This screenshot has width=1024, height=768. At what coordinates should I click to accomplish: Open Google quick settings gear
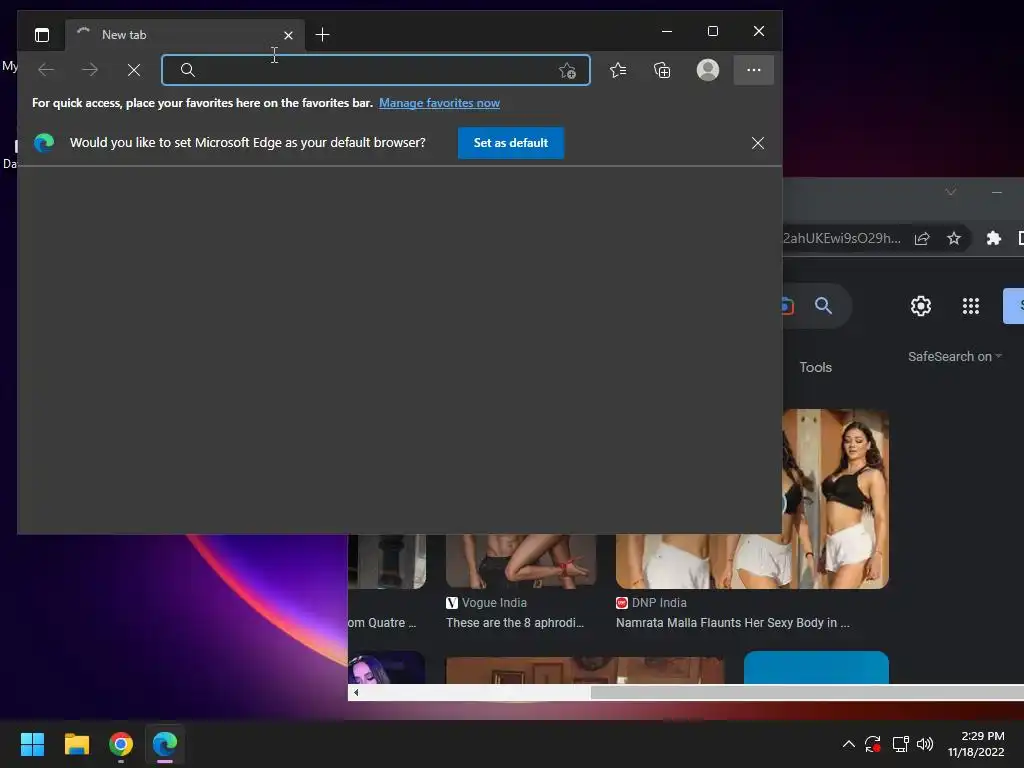(x=921, y=306)
